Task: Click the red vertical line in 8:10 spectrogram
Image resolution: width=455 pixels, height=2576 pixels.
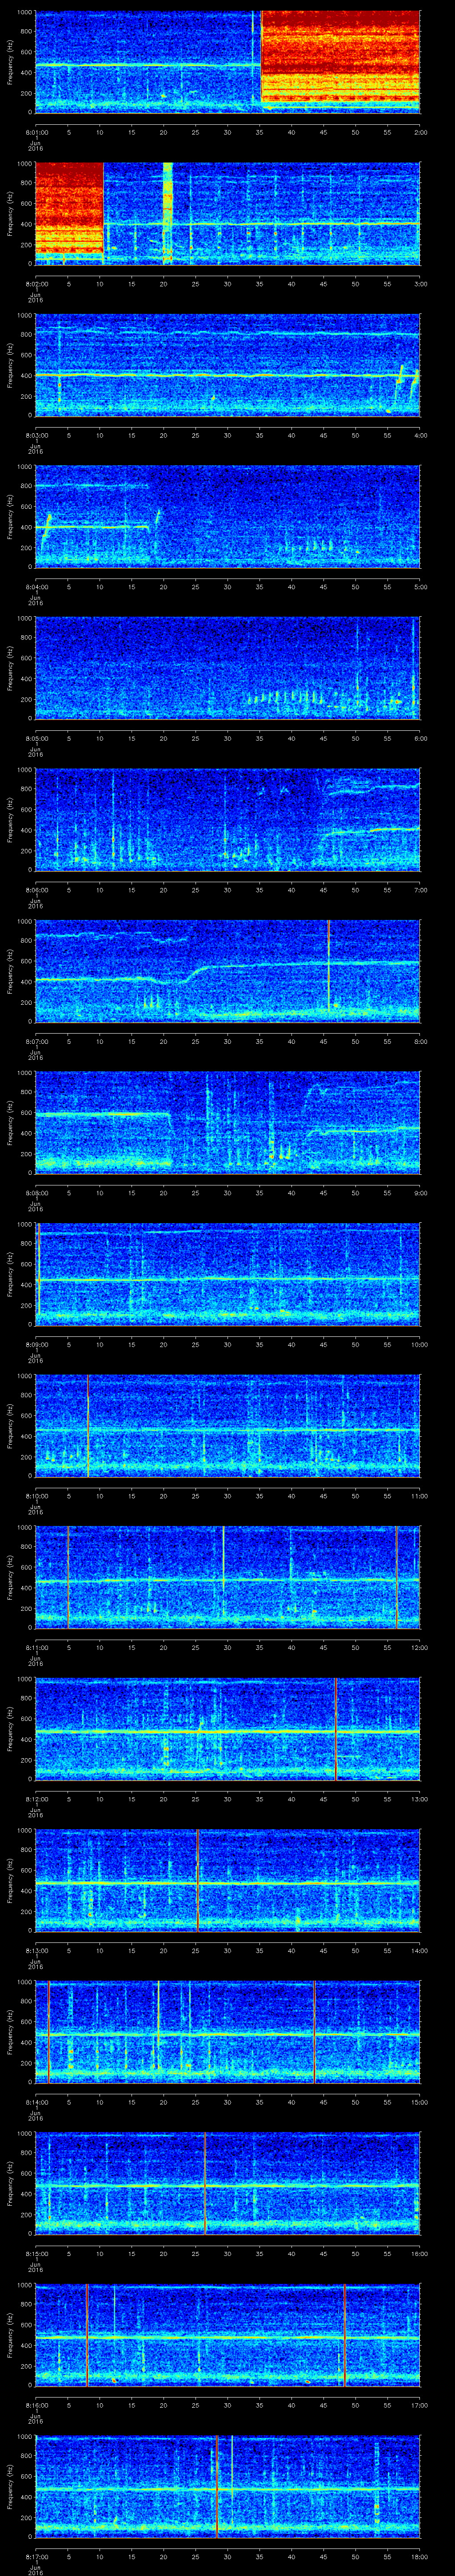Action: click(88, 1425)
